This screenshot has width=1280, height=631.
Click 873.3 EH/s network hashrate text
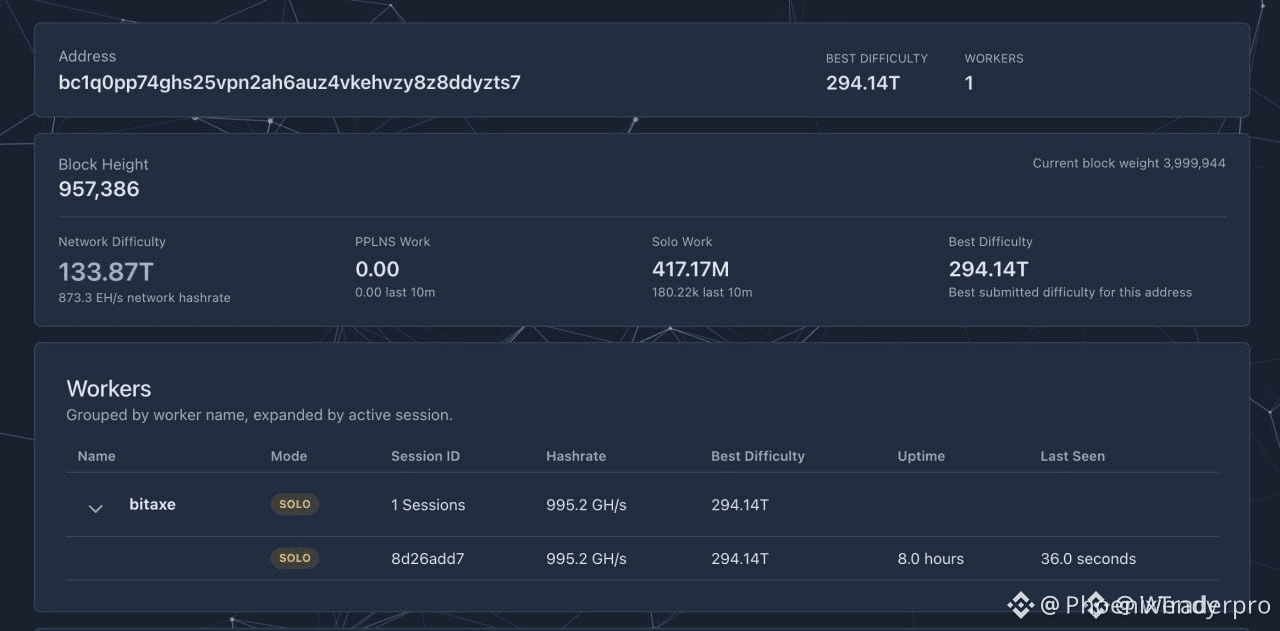(x=144, y=298)
